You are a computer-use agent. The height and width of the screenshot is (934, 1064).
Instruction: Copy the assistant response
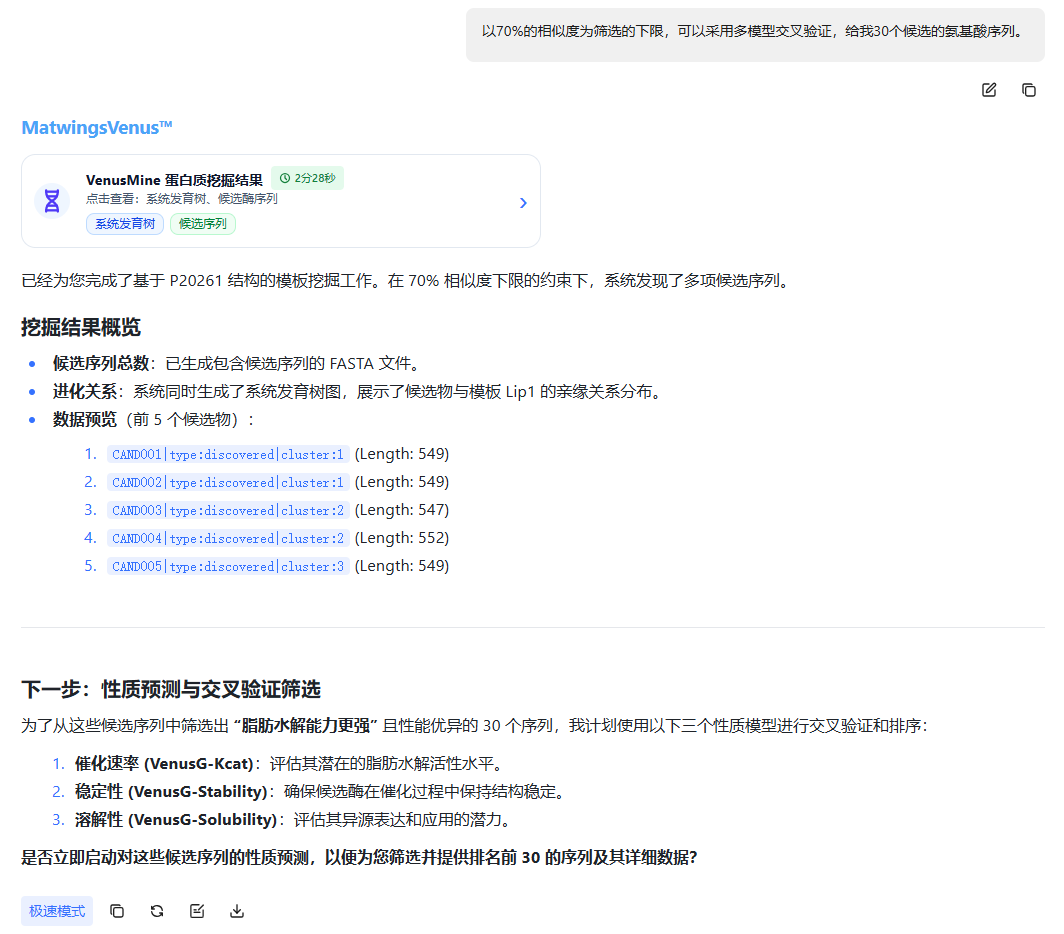click(x=117, y=911)
